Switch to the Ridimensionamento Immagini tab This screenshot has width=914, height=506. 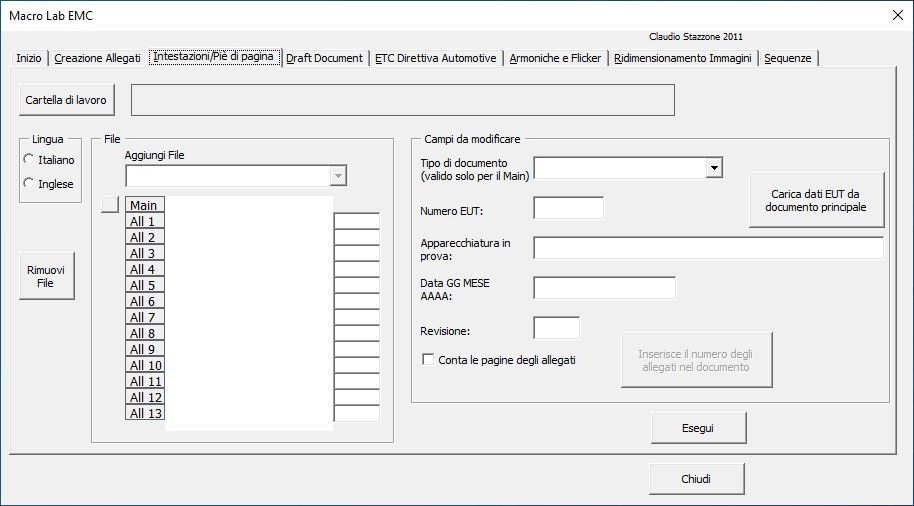(683, 58)
